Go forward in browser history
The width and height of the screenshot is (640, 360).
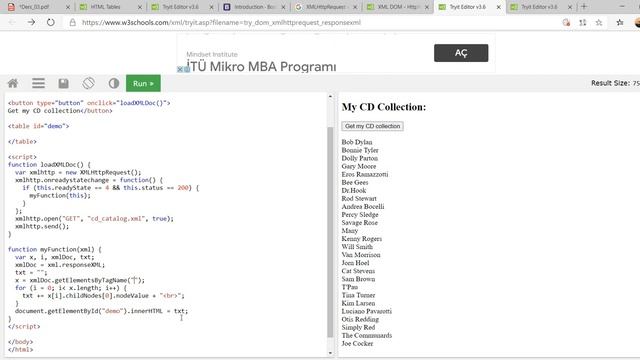[x=31, y=22]
